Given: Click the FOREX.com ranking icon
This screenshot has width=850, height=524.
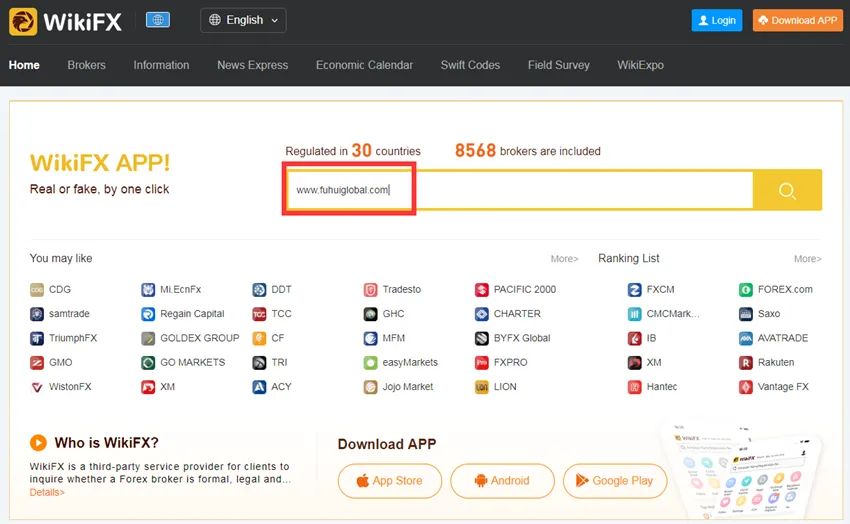Looking at the screenshot, I should [745, 289].
